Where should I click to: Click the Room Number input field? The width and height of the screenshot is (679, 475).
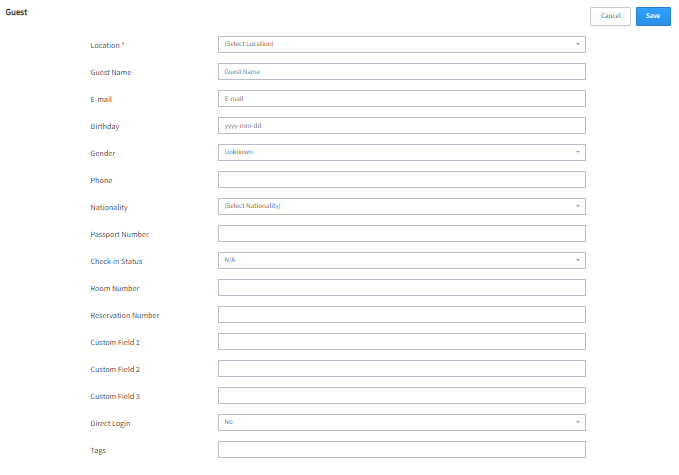pos(402,288)
